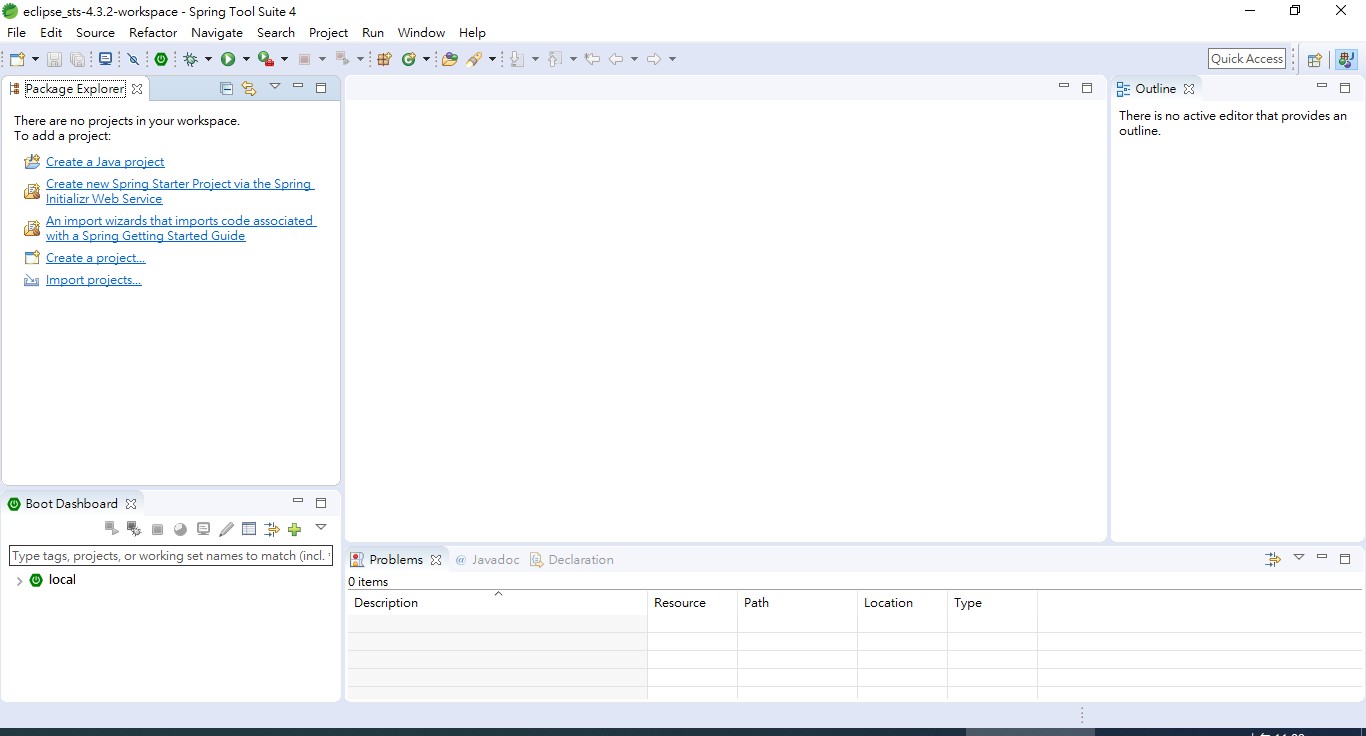This screenshot has width=1366, height=736.
Task: Open the New dropdown arrow in toolbar
Action: pos(35,59)
